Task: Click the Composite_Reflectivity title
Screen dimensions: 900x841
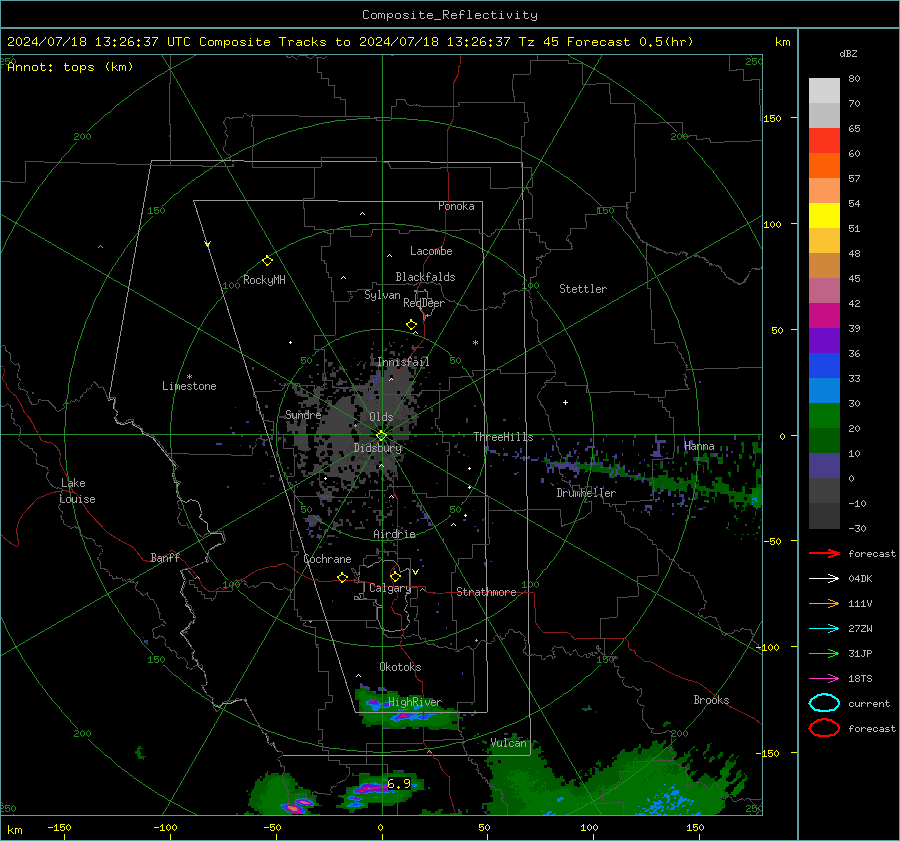Action: click(450, 15)
